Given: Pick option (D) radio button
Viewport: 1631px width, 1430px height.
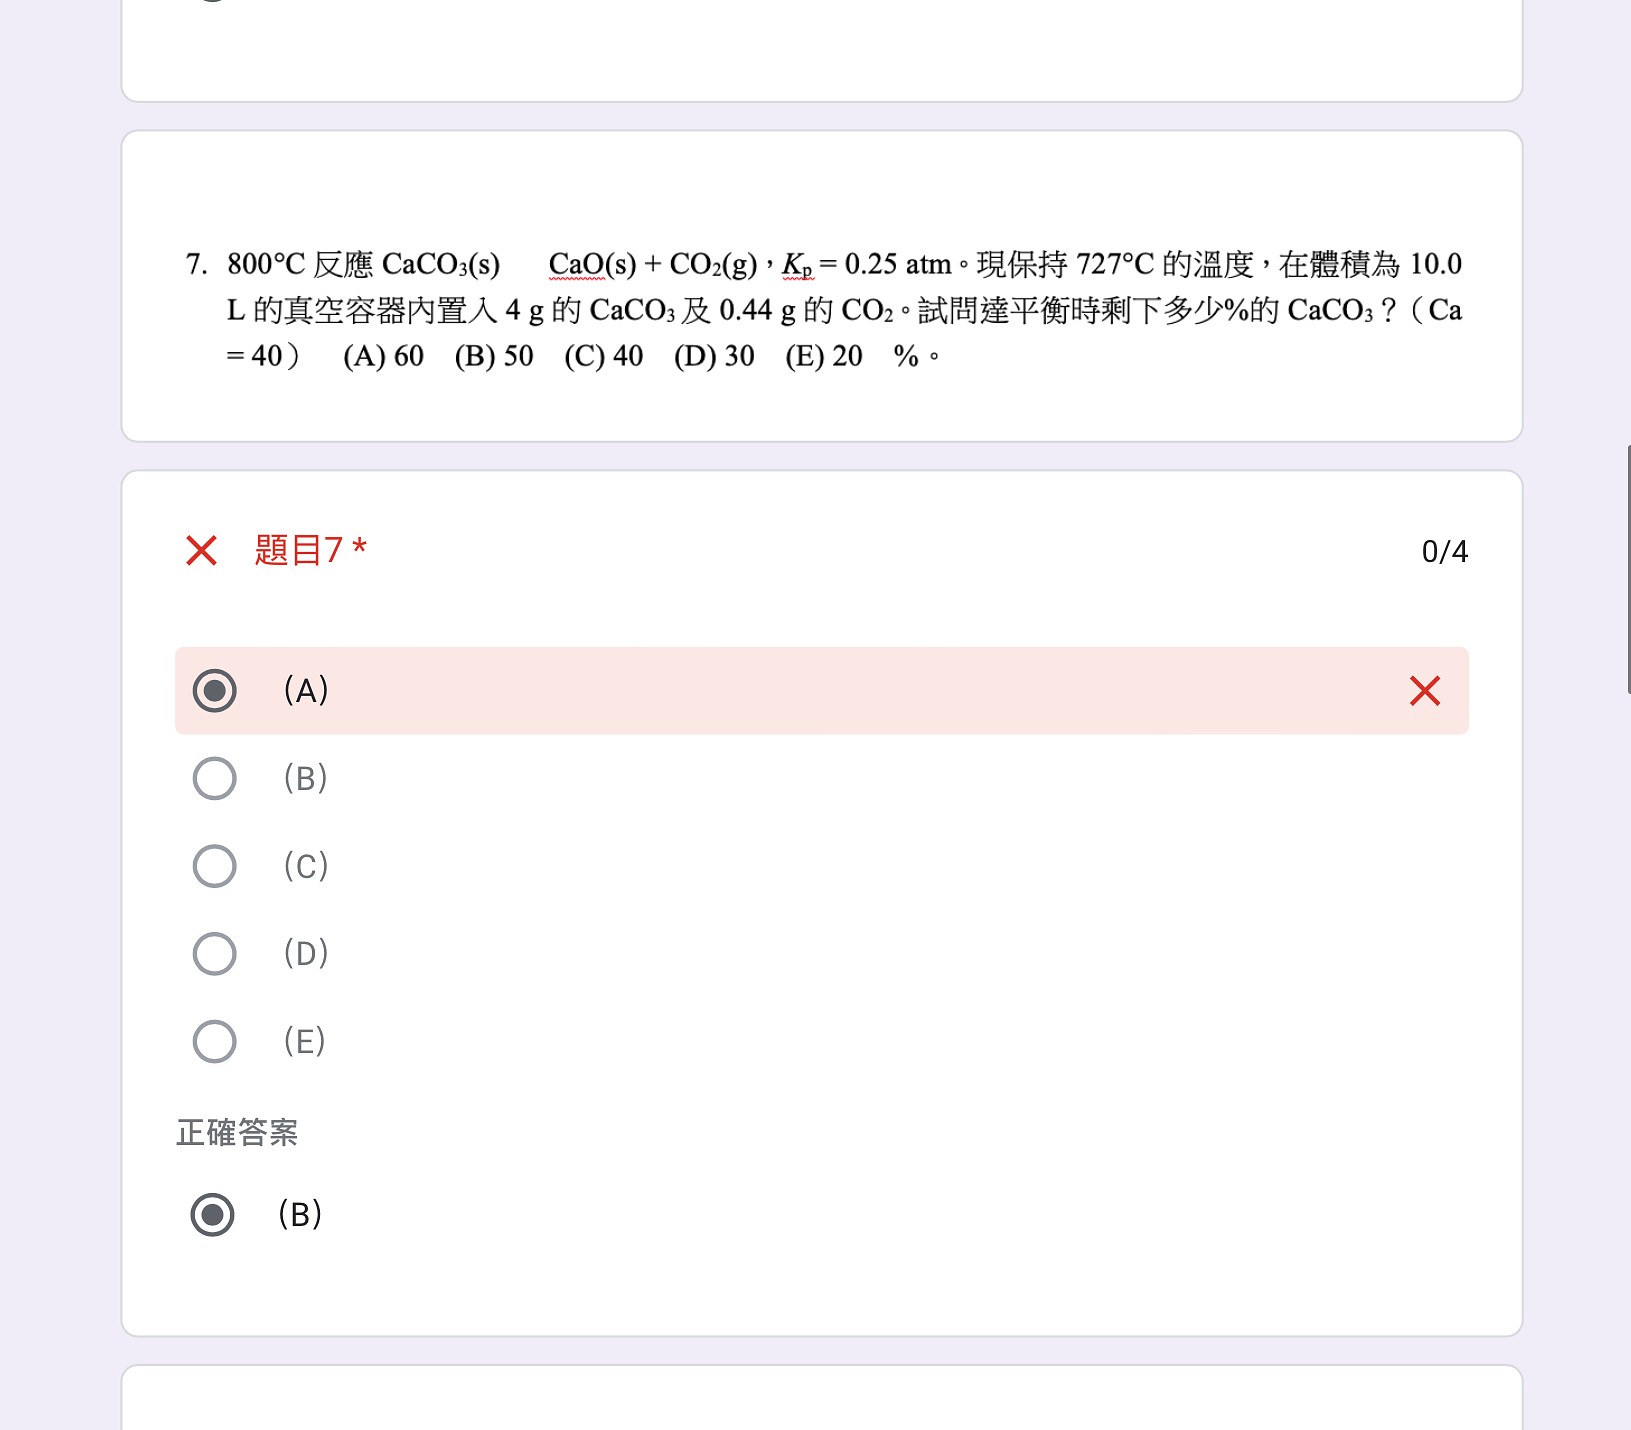Looking at the screenshot, I should point(214,954).
